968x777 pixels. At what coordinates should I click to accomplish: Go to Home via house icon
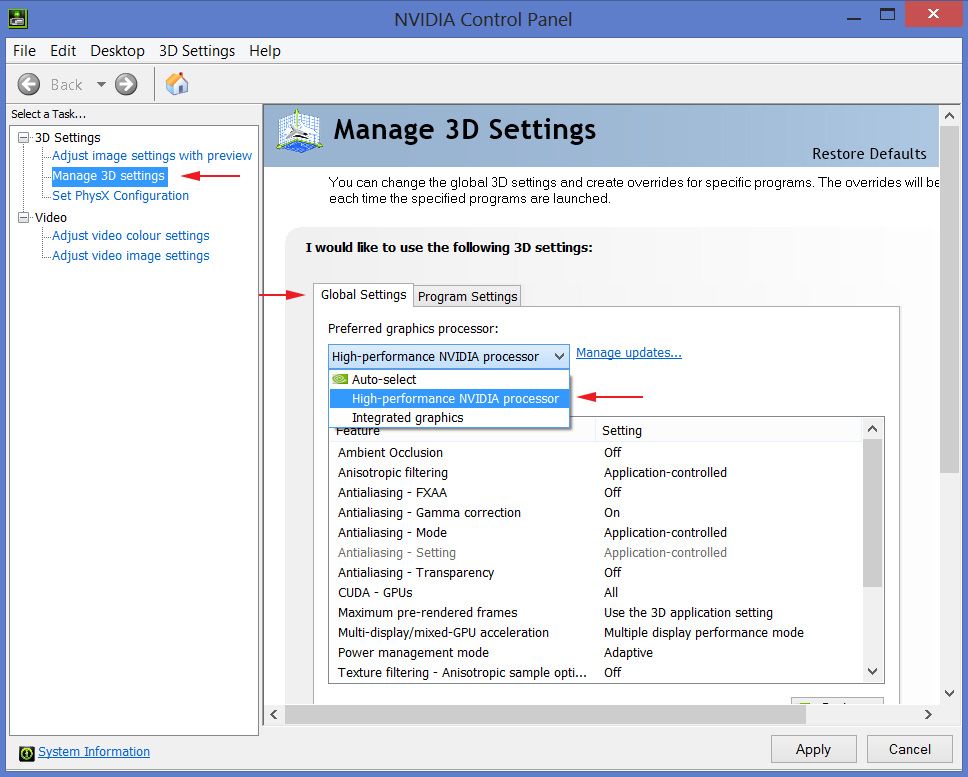tap(177, 84)
